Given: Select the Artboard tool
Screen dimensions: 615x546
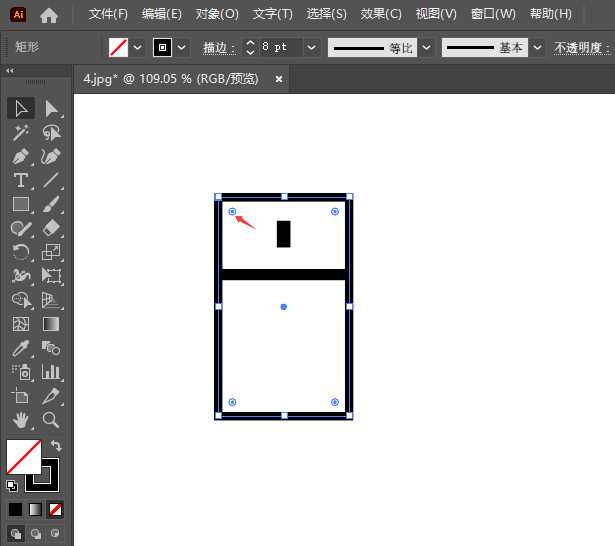Looking at the screenshot, I should (x=21, y=396).
